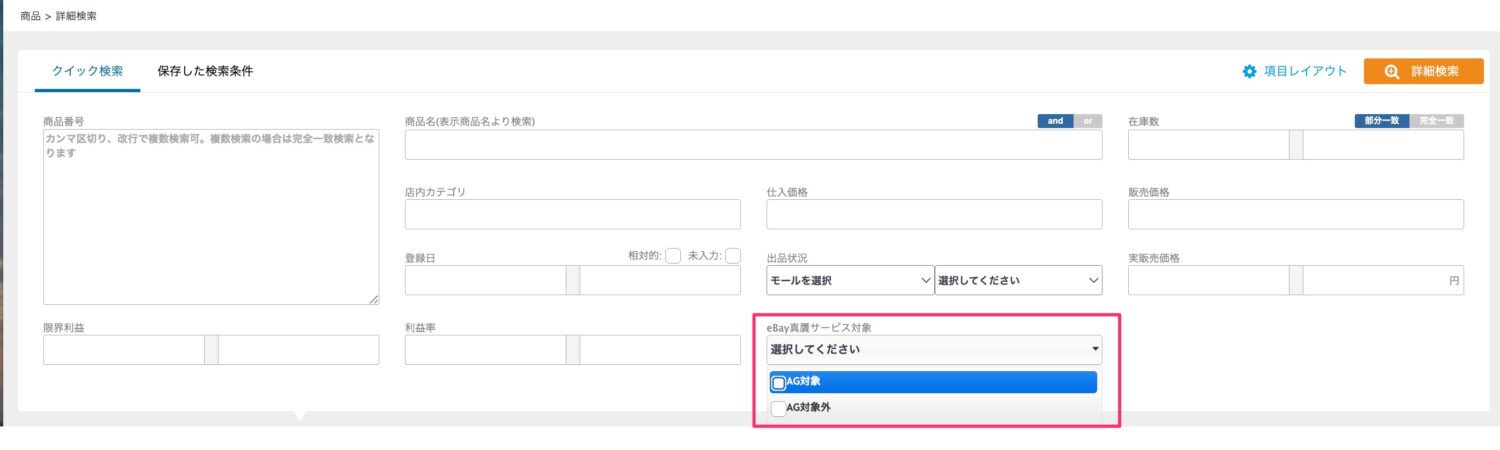1500x450 pixels.
Task: Check the AG対象外 checkbox
Action: [779, 408]
